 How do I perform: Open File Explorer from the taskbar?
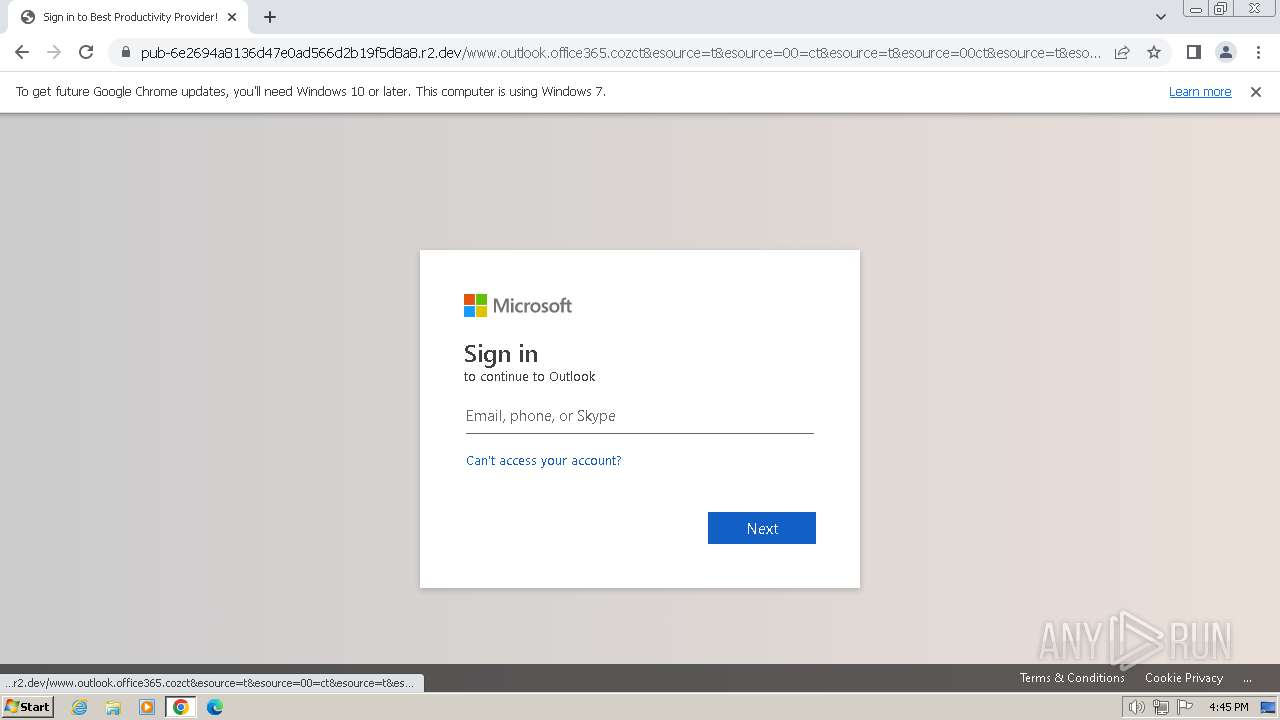coord(113,707)
